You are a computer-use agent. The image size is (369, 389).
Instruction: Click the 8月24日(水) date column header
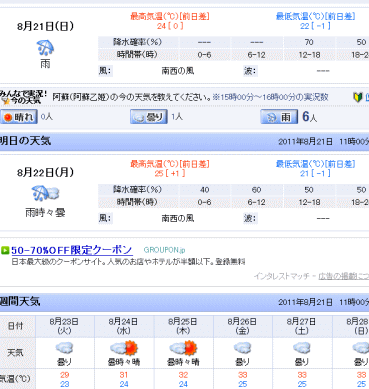click(124, 326)
